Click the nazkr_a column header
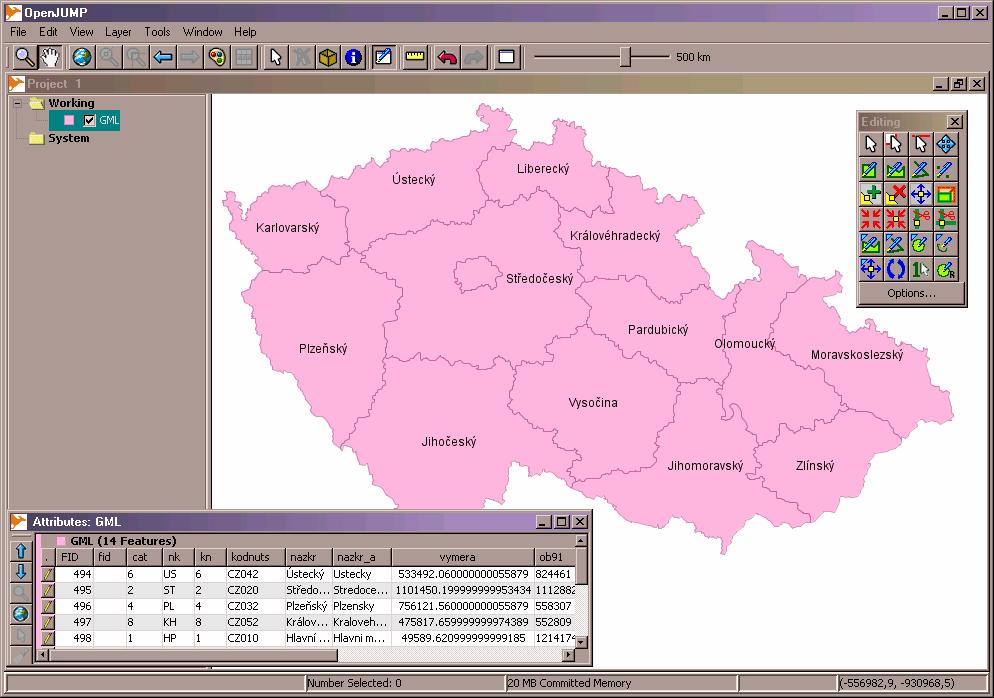Image resolution: width=994 pixels, height=698 pixels. coord(361,557)
